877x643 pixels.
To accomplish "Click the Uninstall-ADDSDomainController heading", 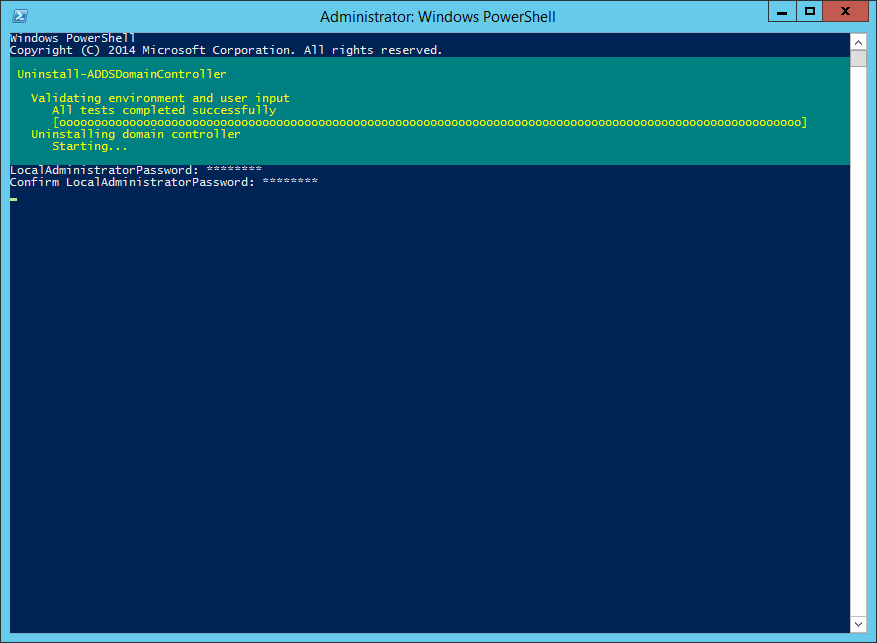I will tap(122, 74).
